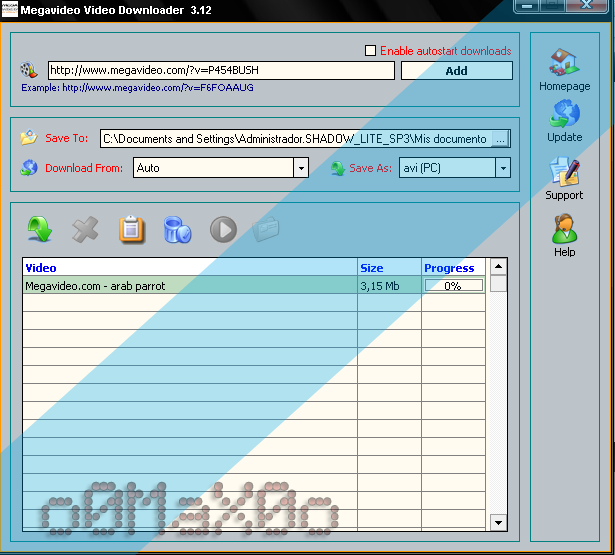Screen dimensions: 615x555
Task: Click the Update globe icon
Action: [x=564, y=113]
